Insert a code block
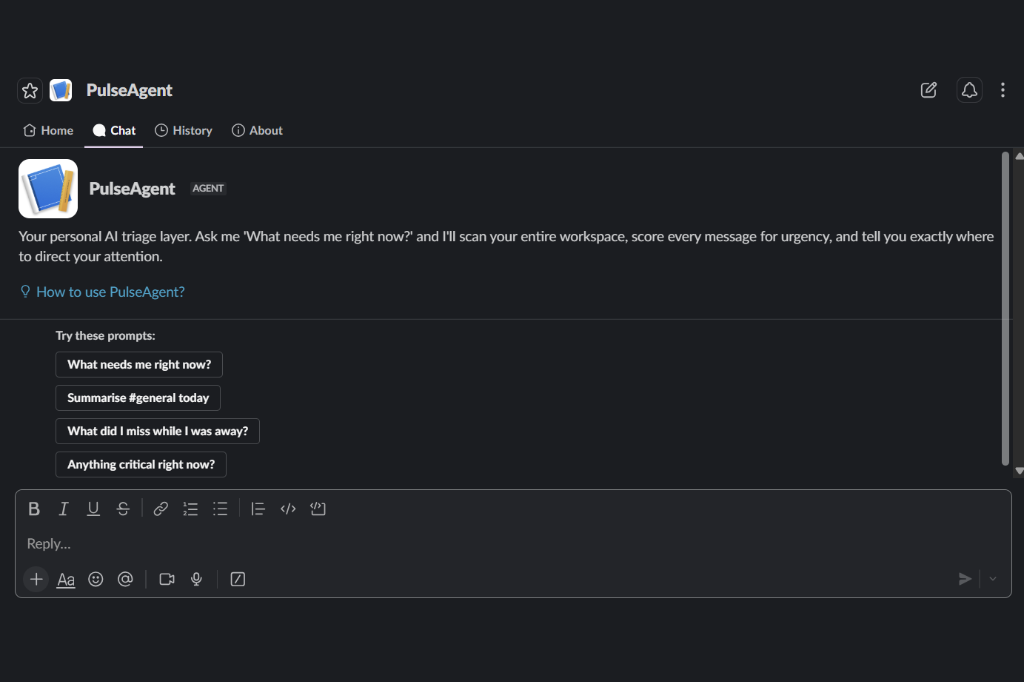 [318, 509]
